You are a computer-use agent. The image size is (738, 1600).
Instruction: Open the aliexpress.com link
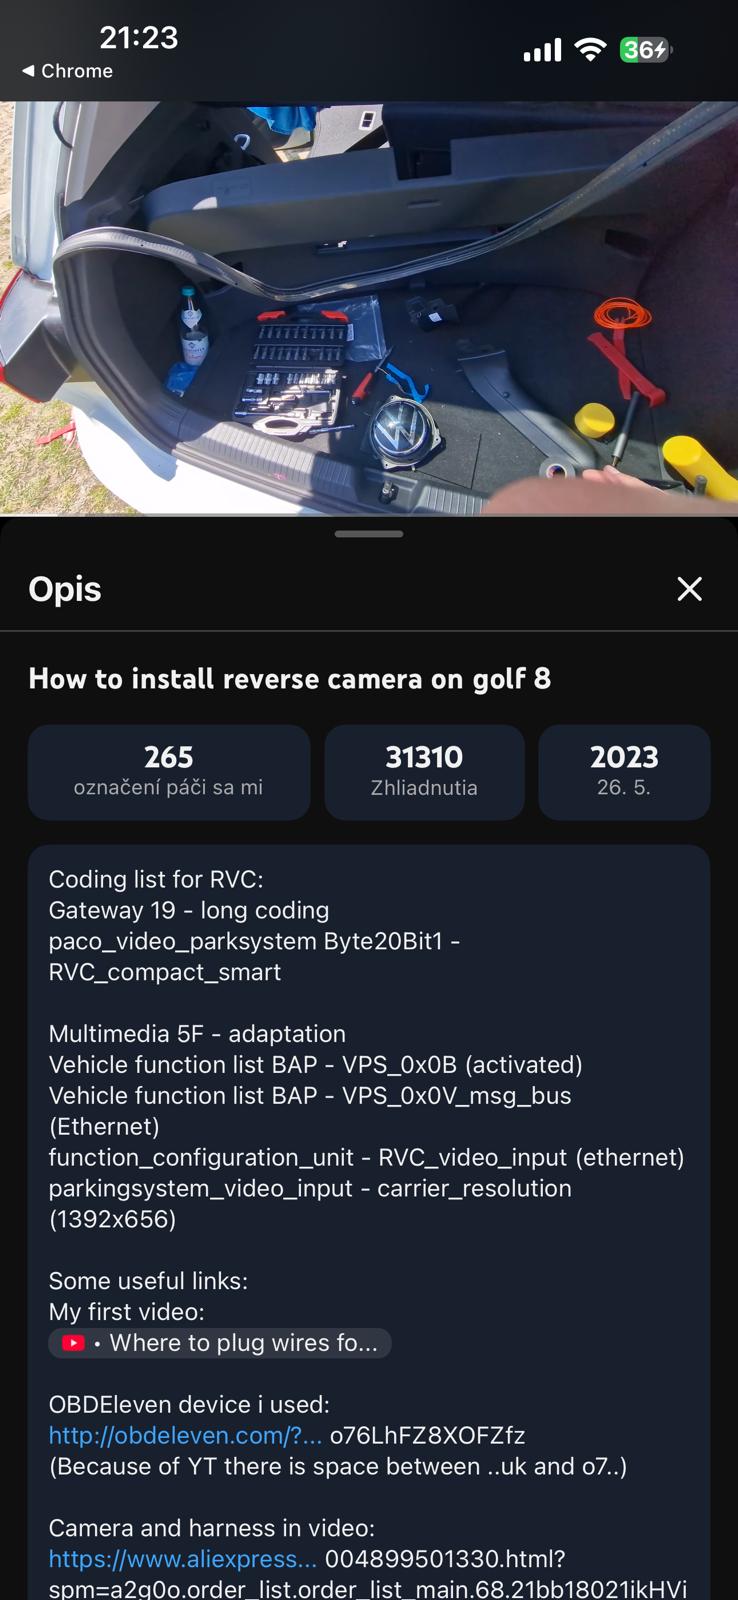coord(182,1559)
